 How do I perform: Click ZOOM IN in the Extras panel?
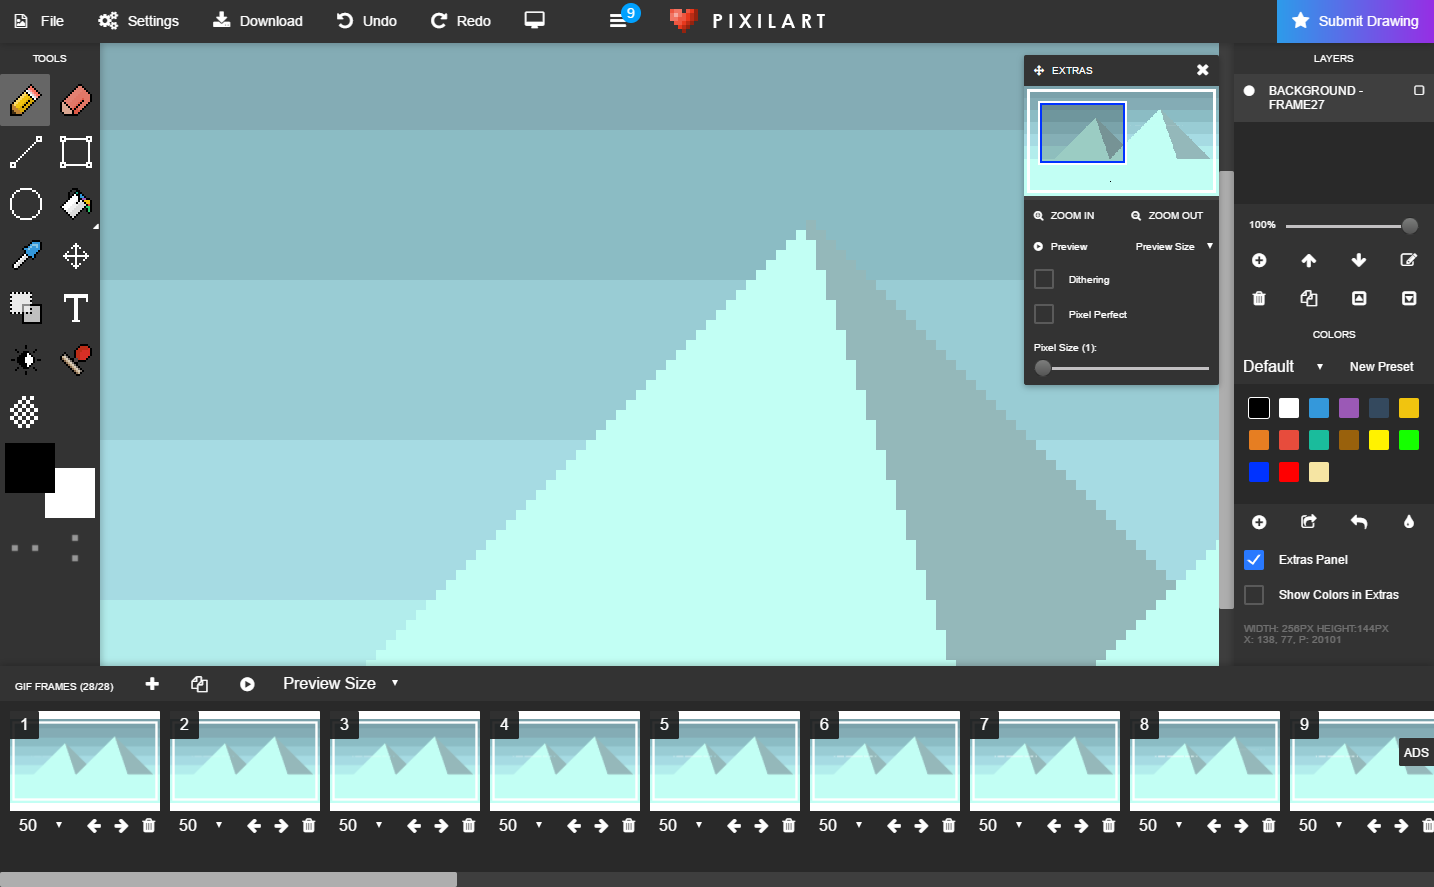click(x=1064, y=215)
